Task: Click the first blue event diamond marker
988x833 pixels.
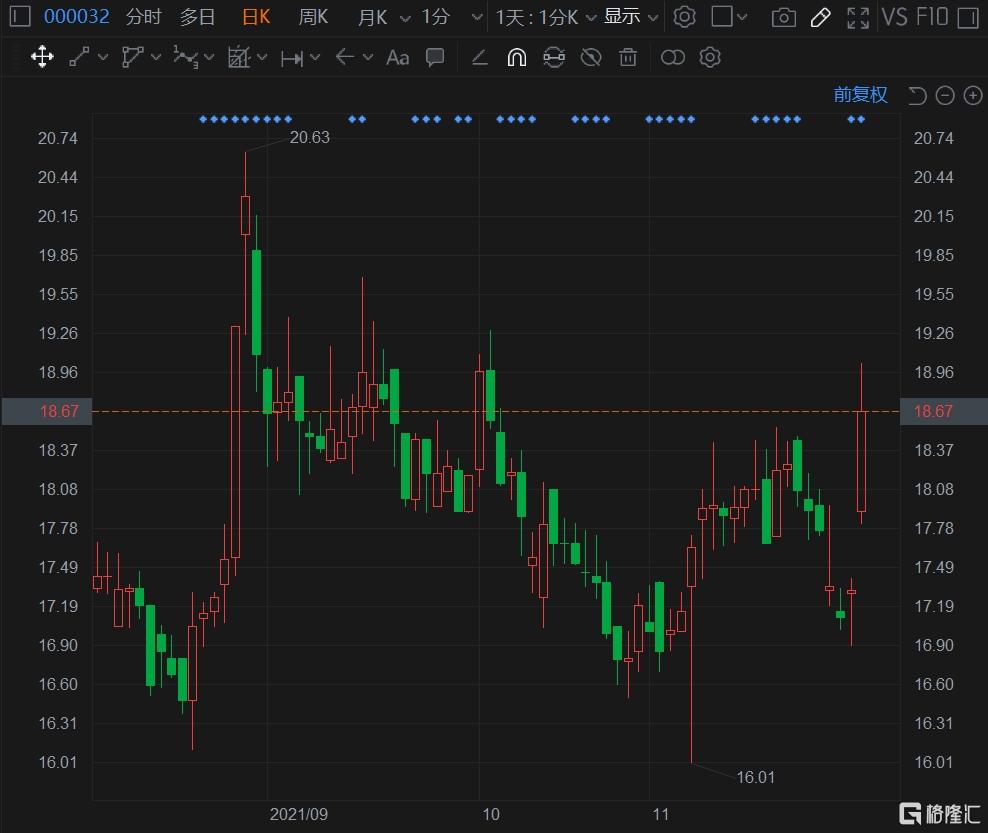Action: (x=203, y=119)
